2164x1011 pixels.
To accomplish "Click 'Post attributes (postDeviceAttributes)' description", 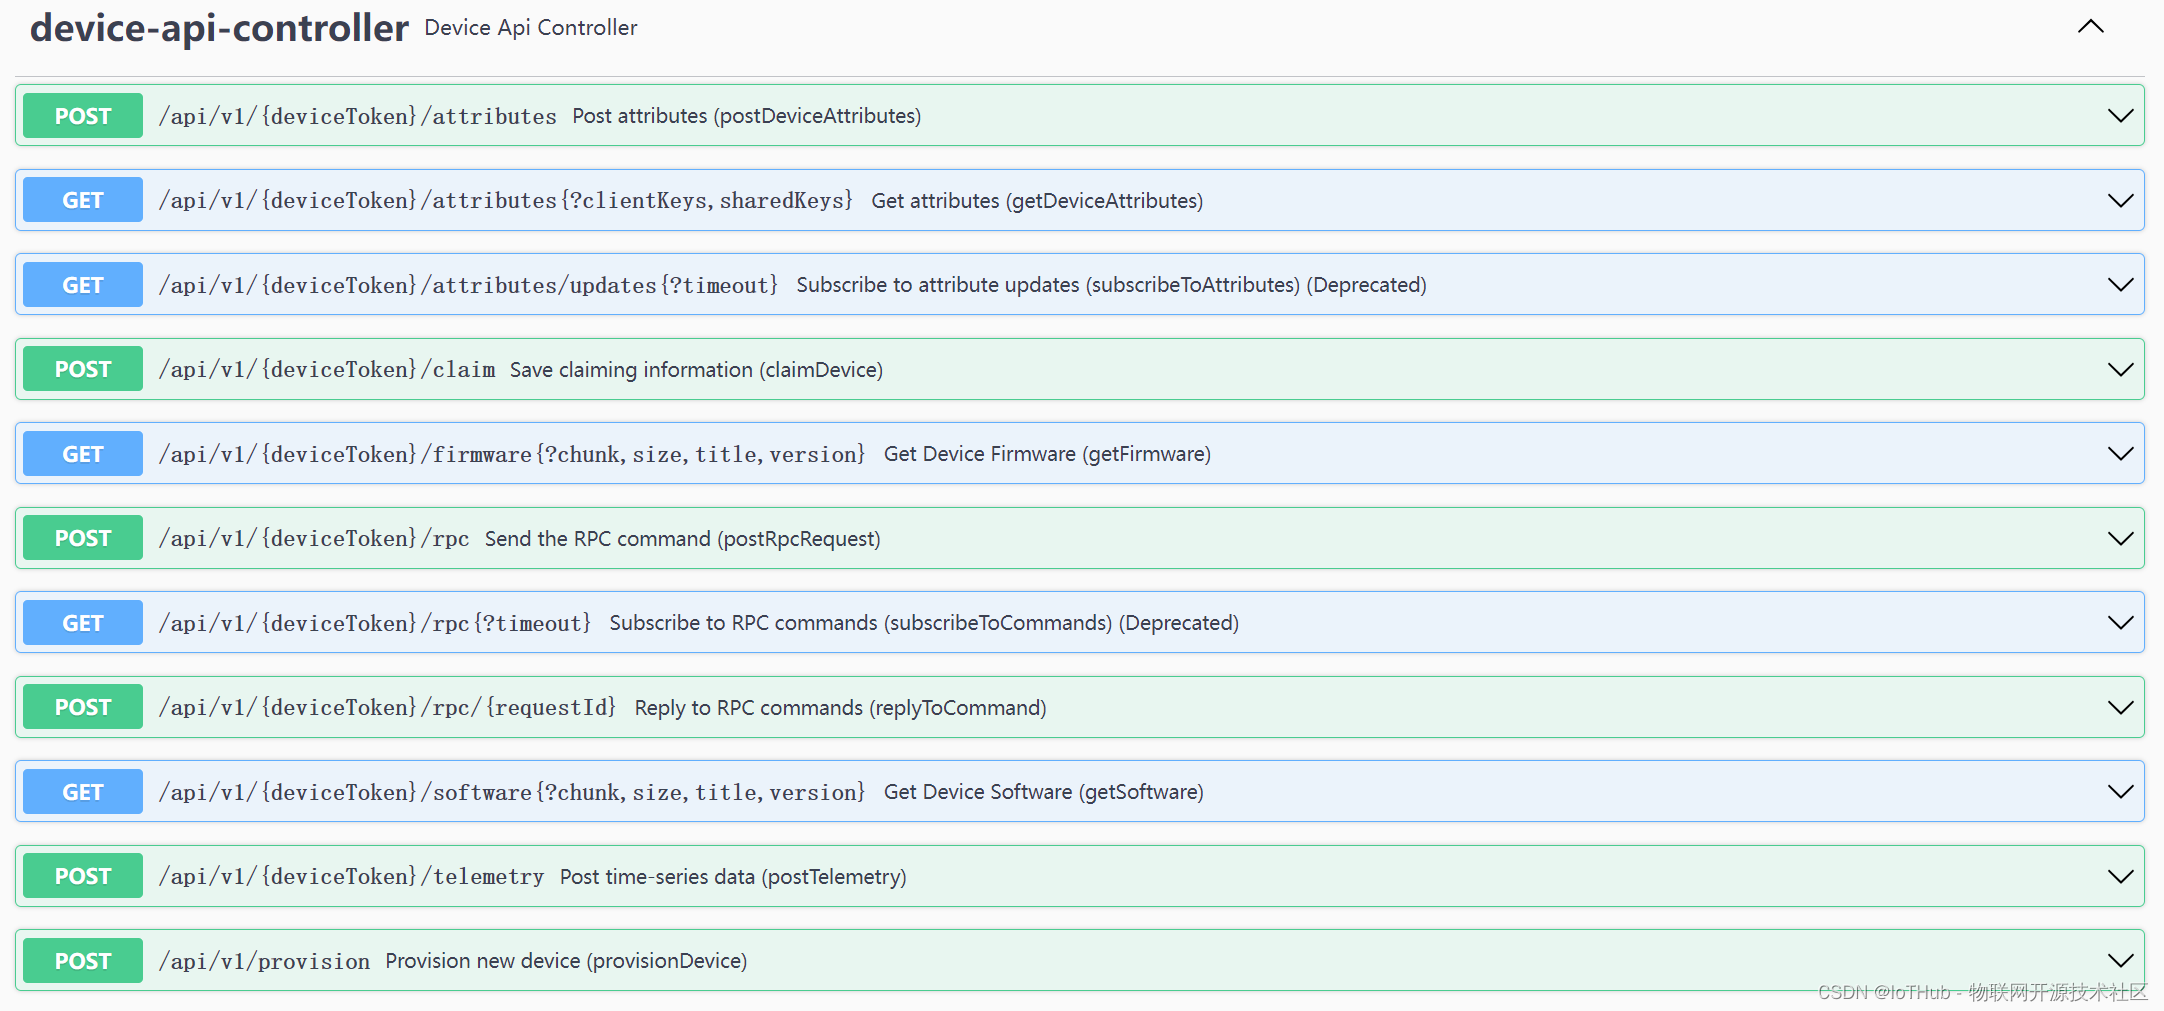I will (x=747, y=116).
